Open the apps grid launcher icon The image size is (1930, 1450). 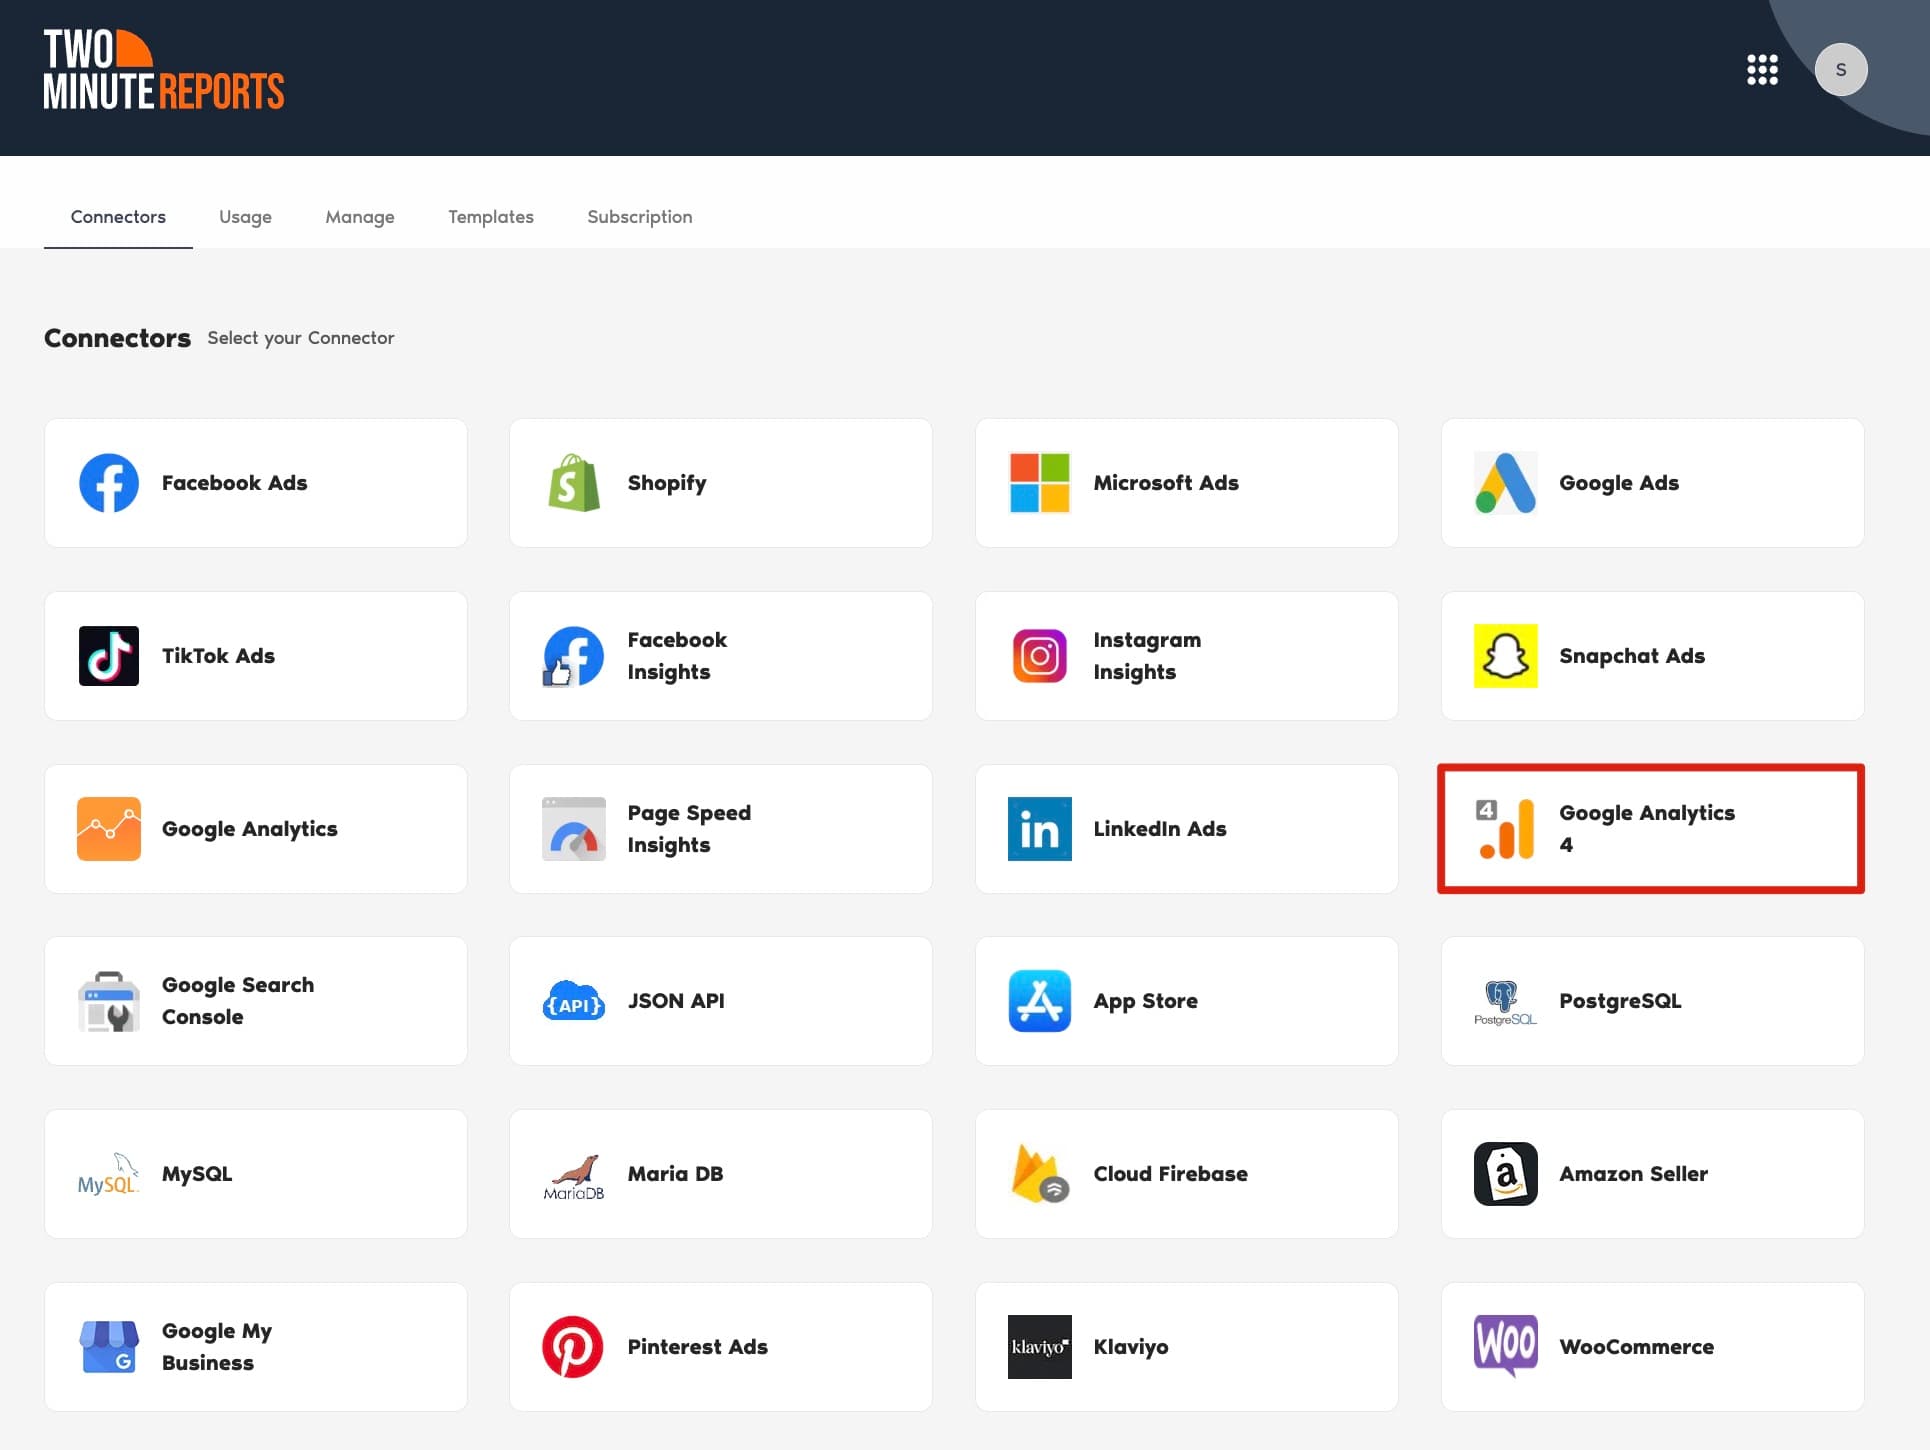tap(1761, 70)
